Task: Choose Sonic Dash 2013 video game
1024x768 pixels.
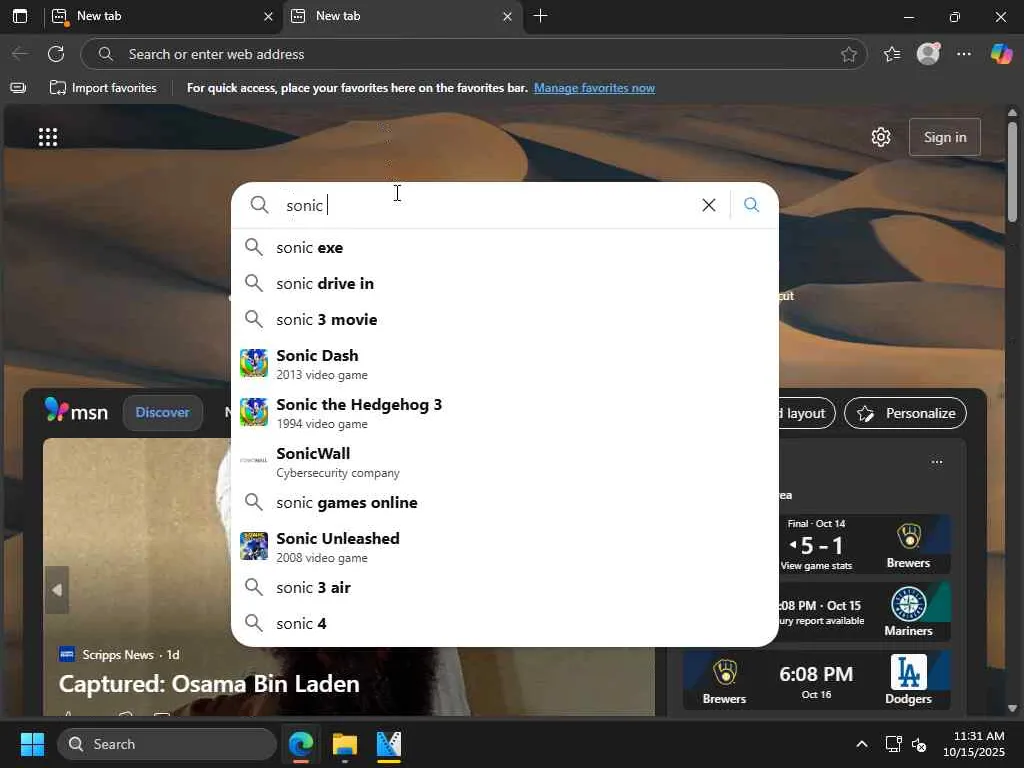Action: click(x=505, y=364)
